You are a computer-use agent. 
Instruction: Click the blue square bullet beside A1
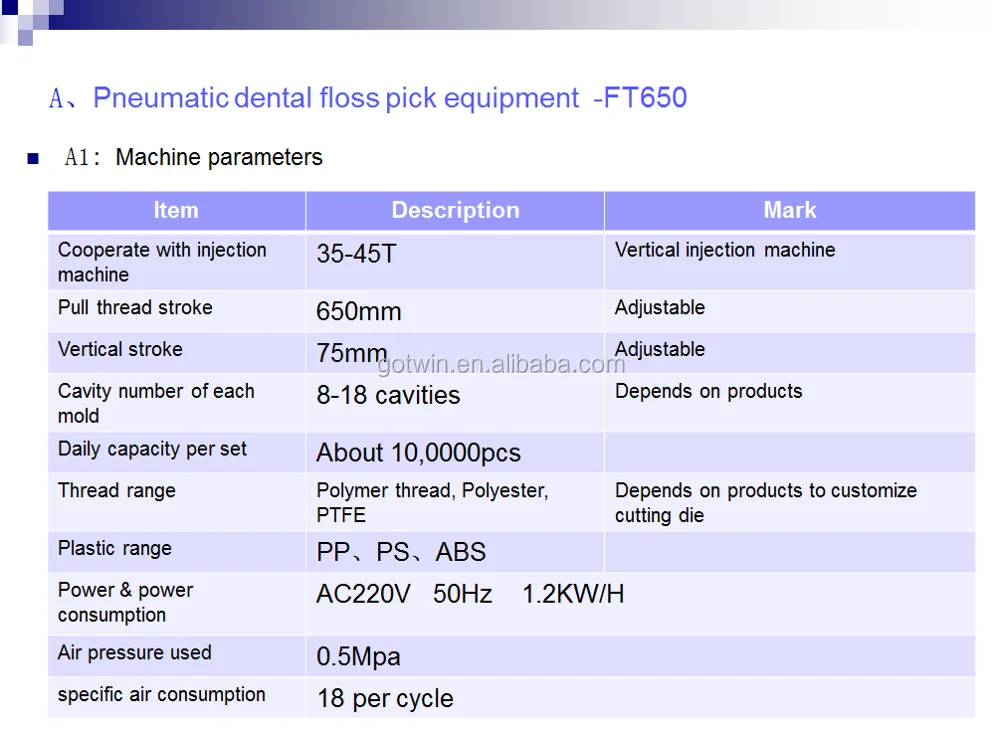pos(33,158)
